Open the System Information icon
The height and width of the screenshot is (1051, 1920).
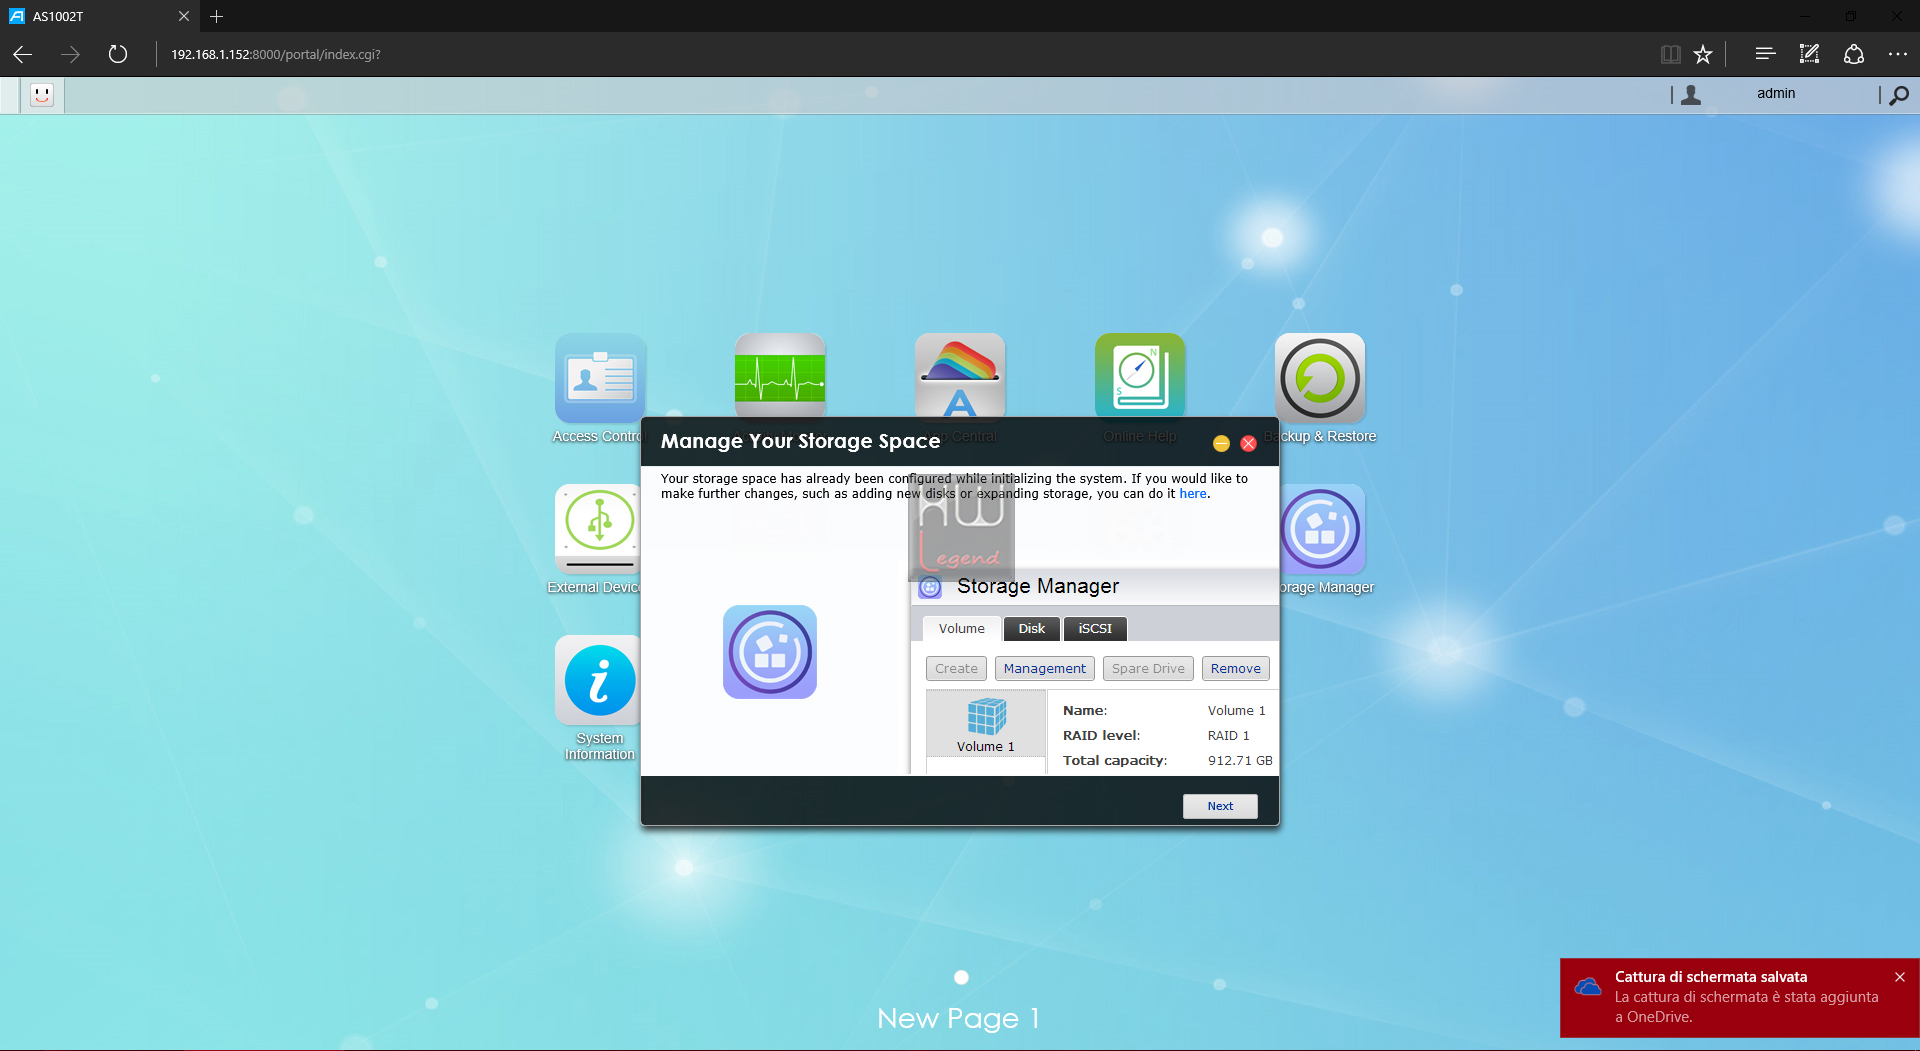(598, 680)
